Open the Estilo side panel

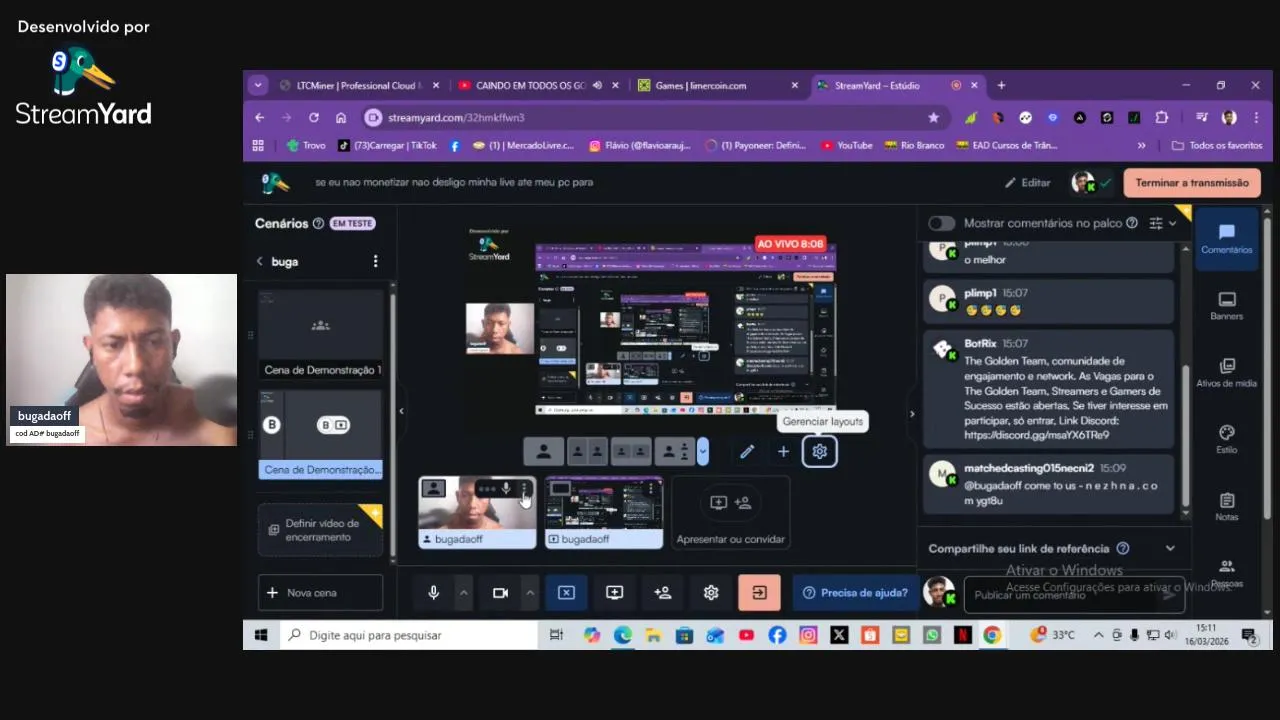click(x=1226, y=440)
